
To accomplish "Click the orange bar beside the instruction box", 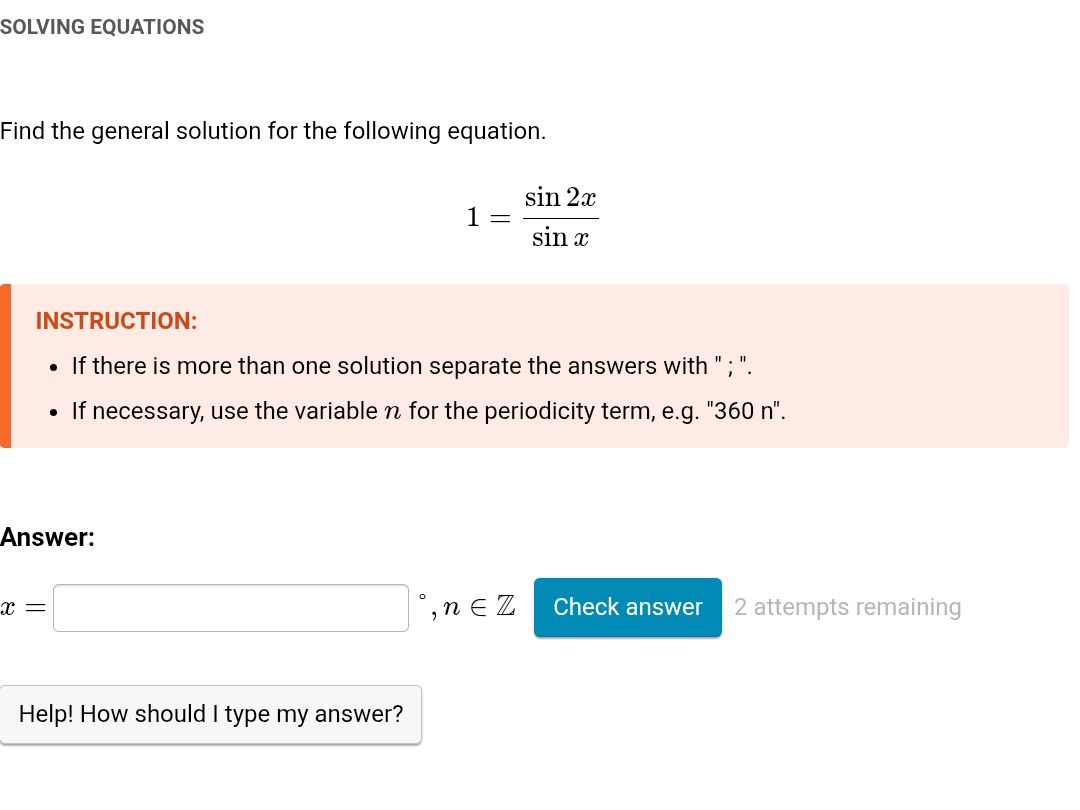I will [7, 365].
